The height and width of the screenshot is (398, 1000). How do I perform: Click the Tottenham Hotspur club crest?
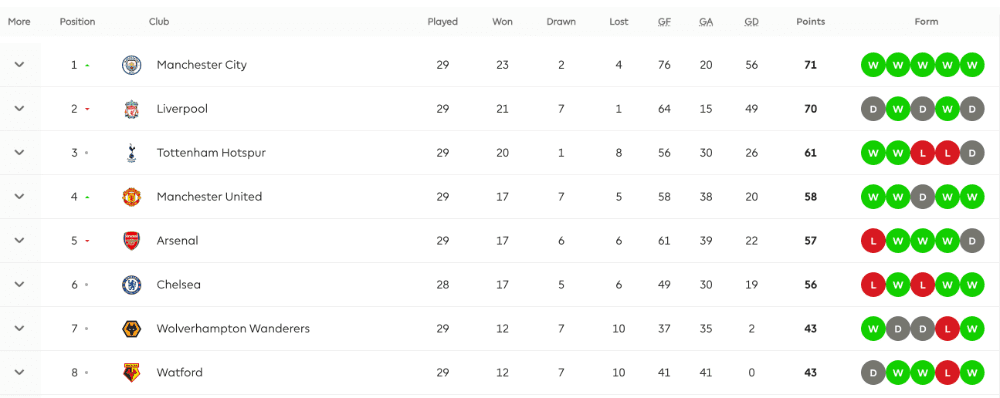[131, 153]
